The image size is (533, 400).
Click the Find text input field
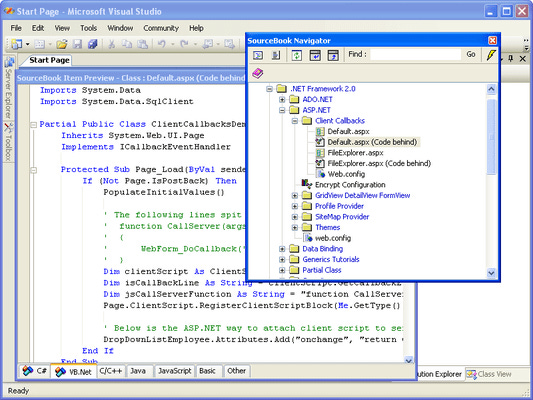(415, 54)
